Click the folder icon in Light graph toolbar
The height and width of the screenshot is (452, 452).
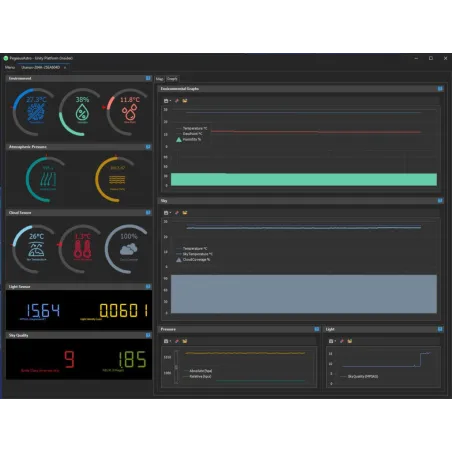pos(350,341)
